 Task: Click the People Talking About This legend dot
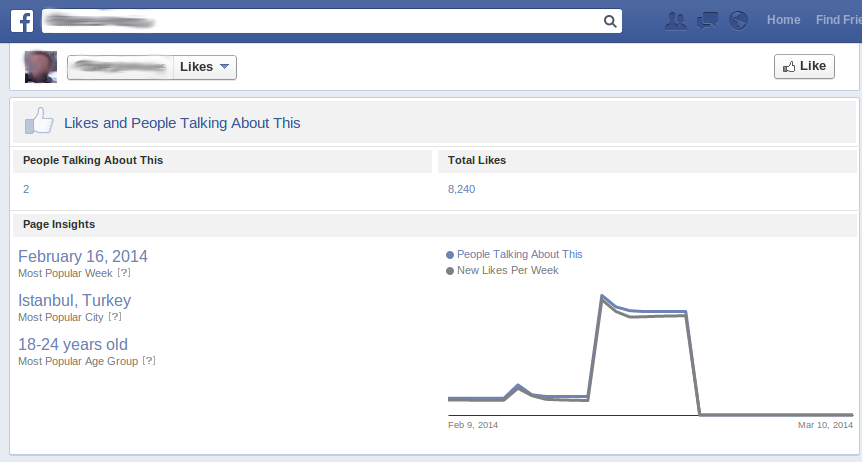(451, 255)
